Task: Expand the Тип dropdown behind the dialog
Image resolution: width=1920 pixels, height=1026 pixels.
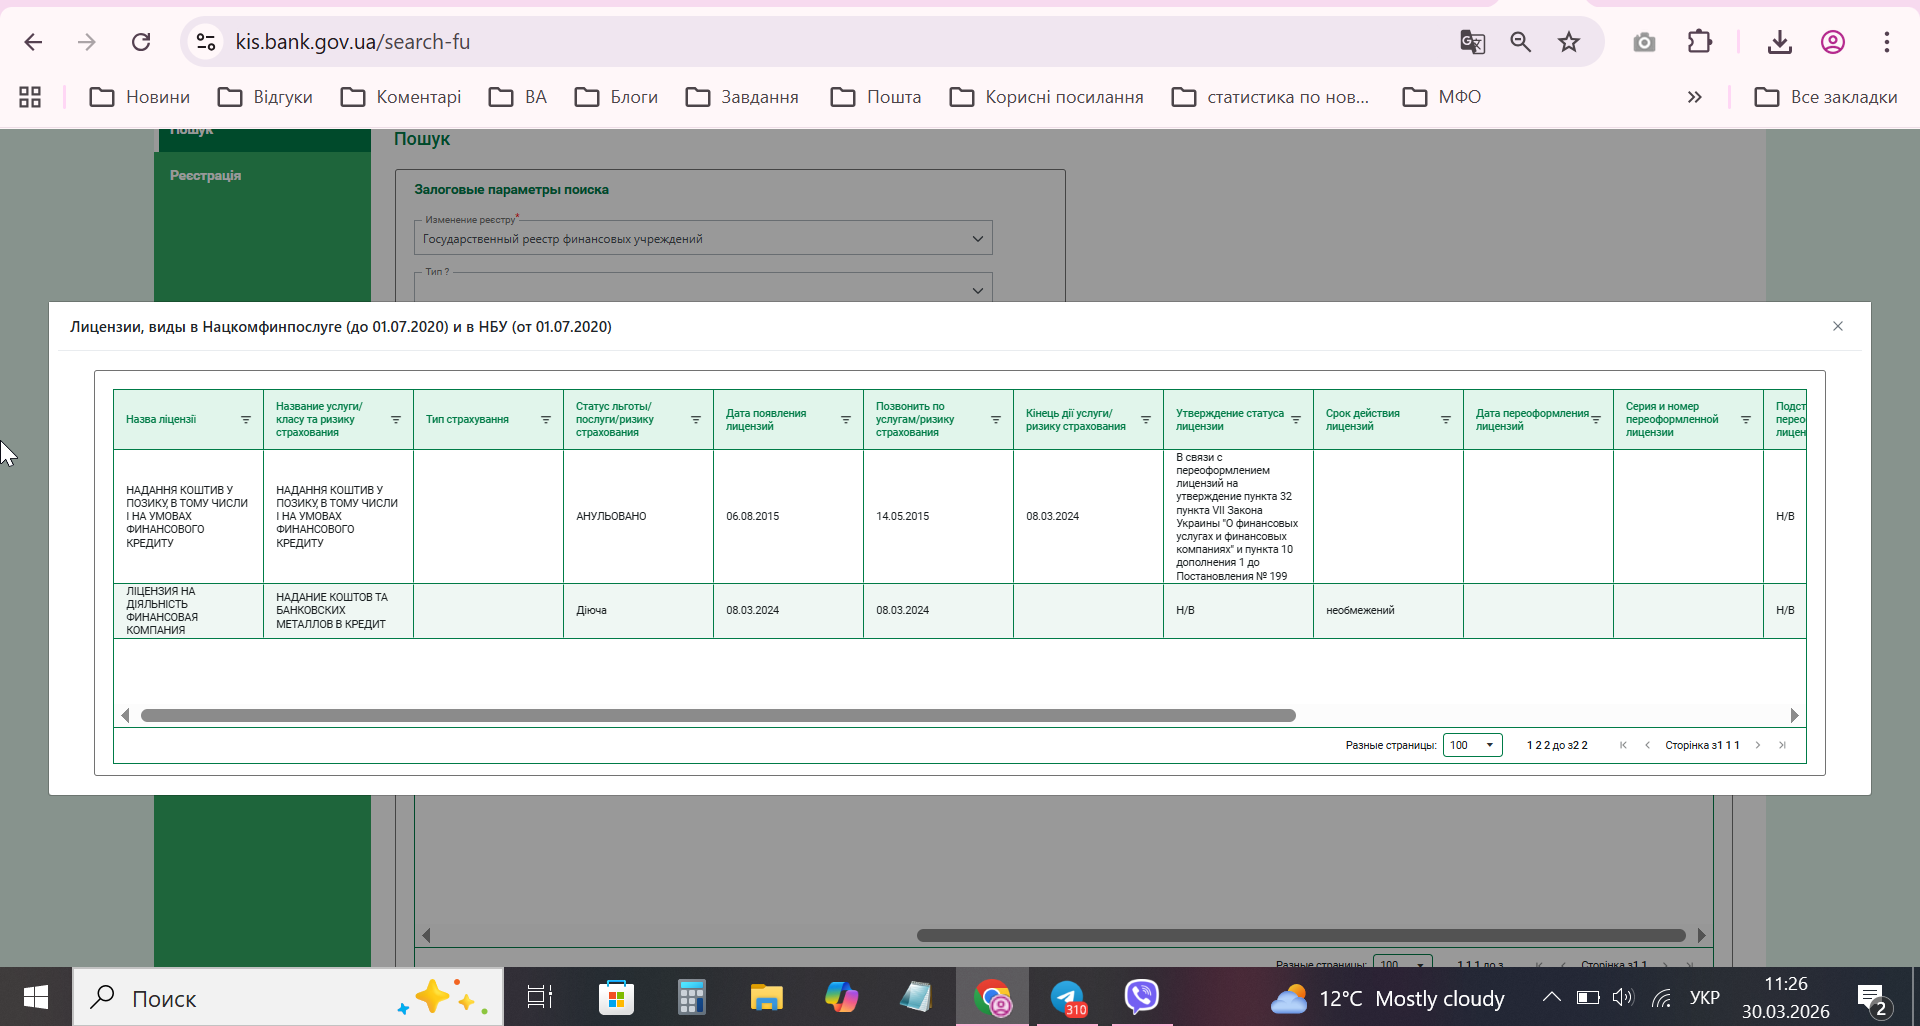Action: pyautogui.click(x=703, y=288)
